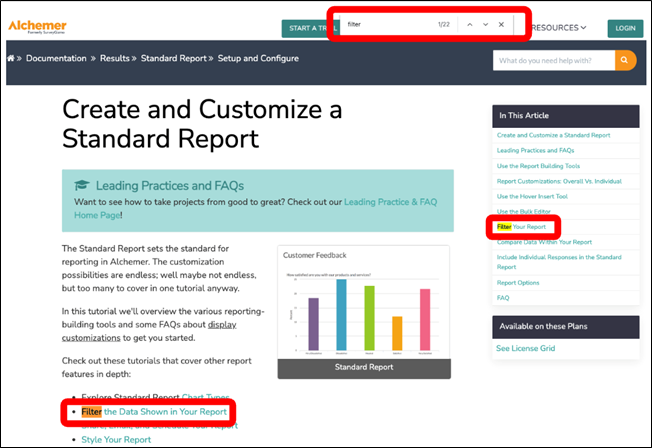Open Filter the Data Shown in Your Report link

[x=154, y=412]
